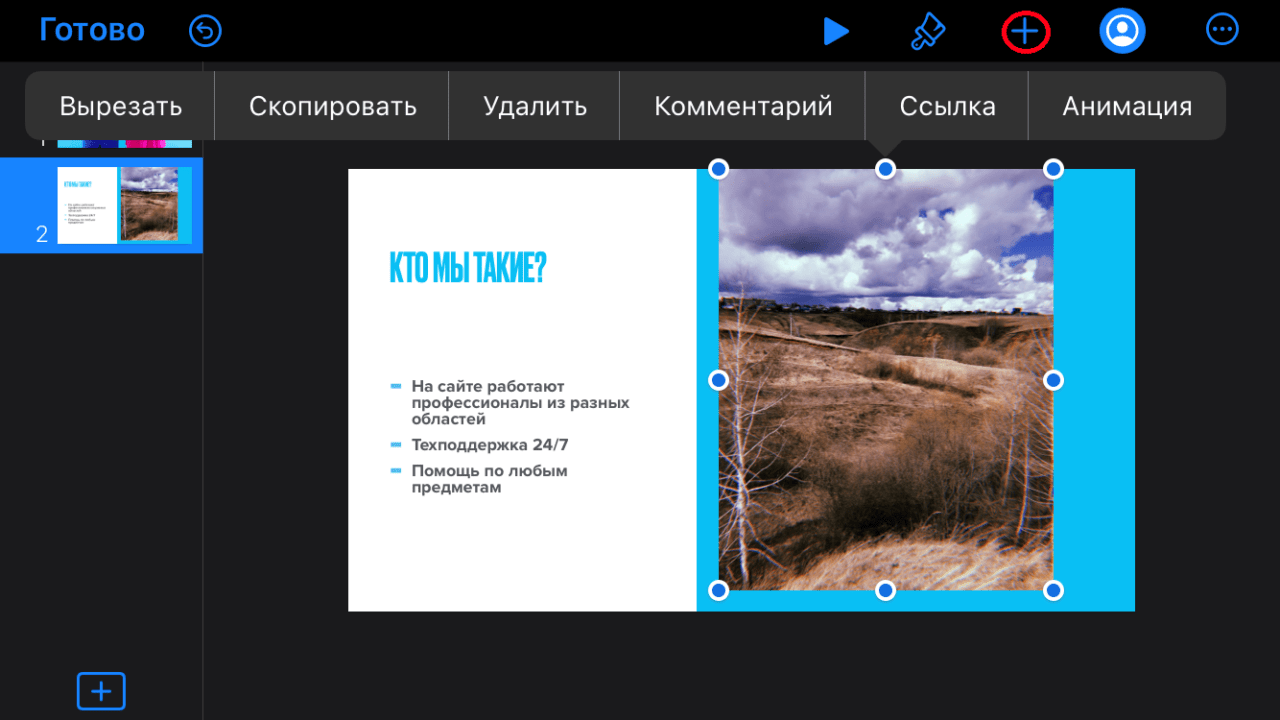This screenshot has width=1280, height=720.
Task: Start the slideshow with the play icon
Action: 835,31
